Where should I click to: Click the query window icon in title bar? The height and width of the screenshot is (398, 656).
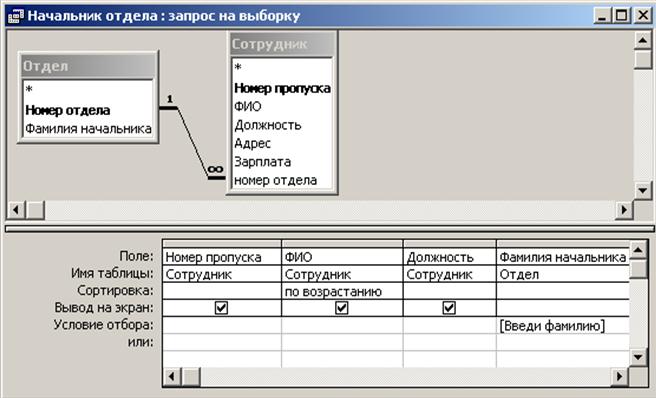click(15, 15)
